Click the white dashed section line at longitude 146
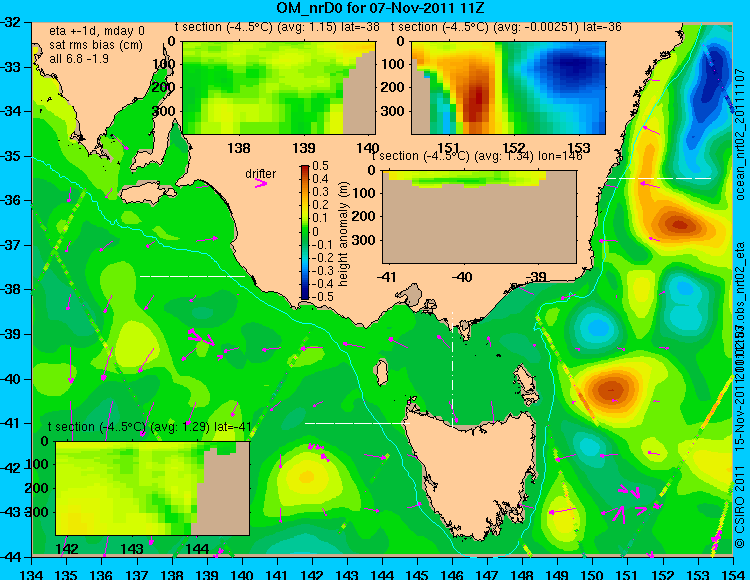 [452, 368]
